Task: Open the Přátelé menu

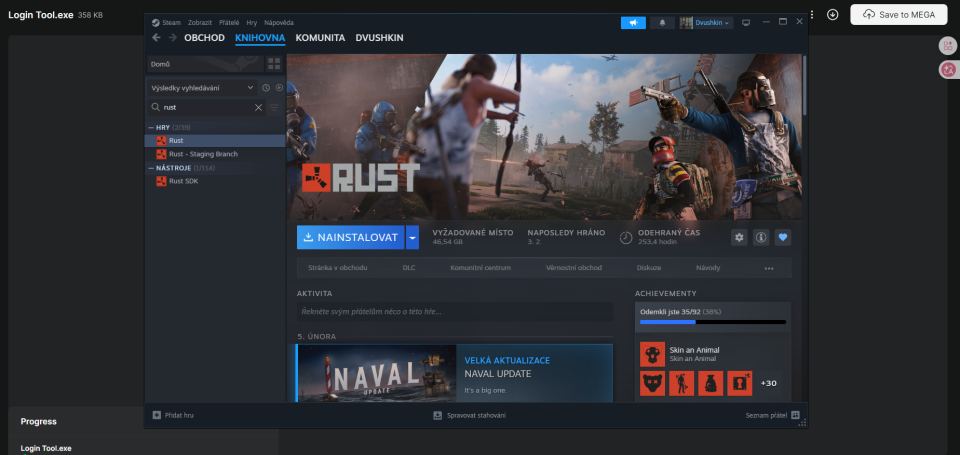Action: (229, 23)
